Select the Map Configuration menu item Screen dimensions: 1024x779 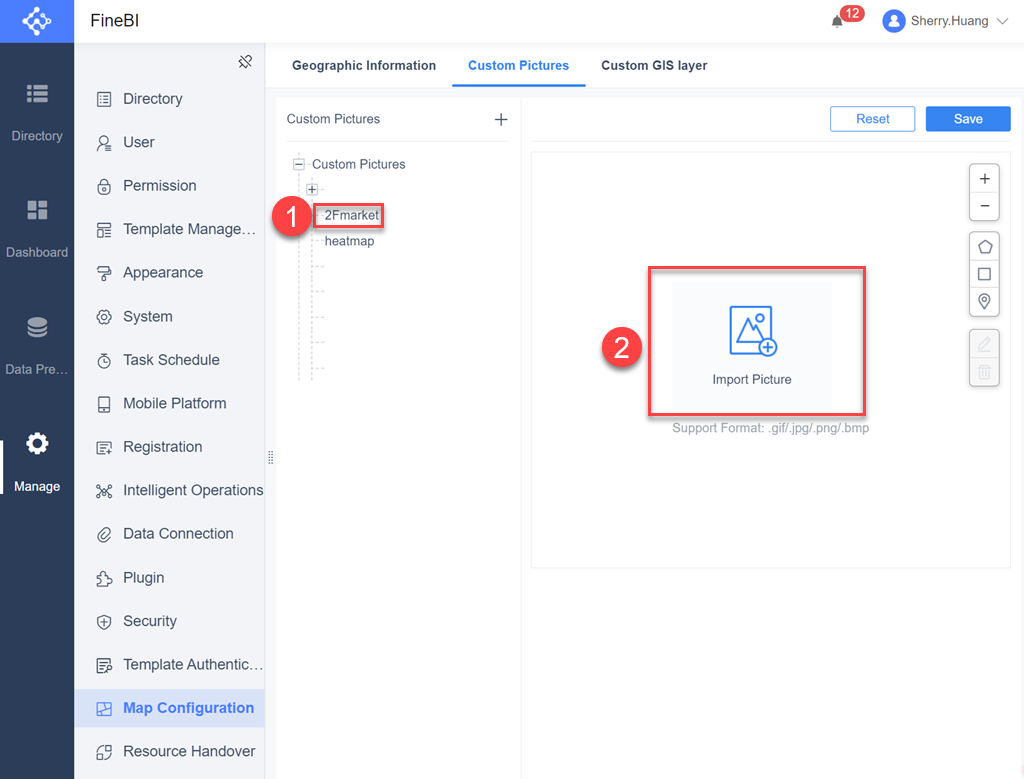click(170, 708)
